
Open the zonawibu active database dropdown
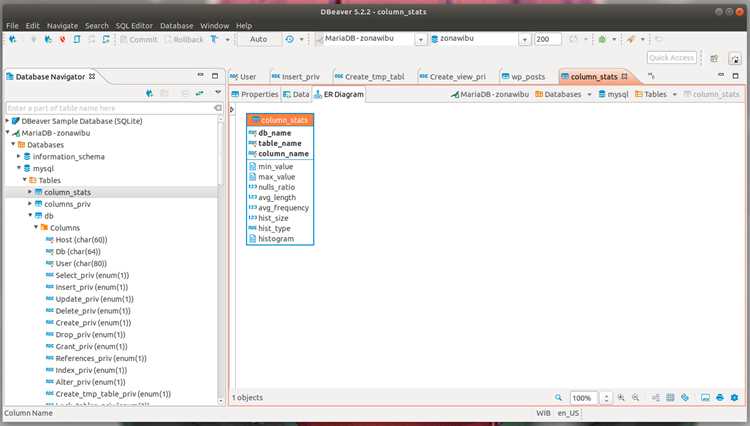(525, 40)
